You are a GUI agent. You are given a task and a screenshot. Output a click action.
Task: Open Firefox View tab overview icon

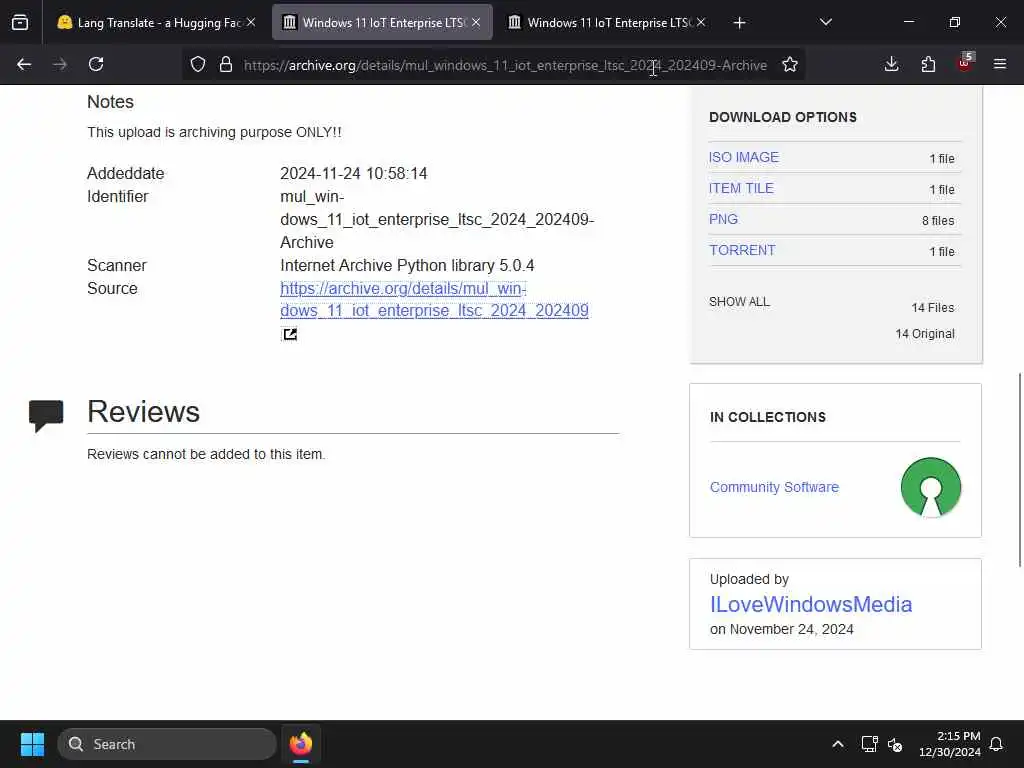coord(20,23)
